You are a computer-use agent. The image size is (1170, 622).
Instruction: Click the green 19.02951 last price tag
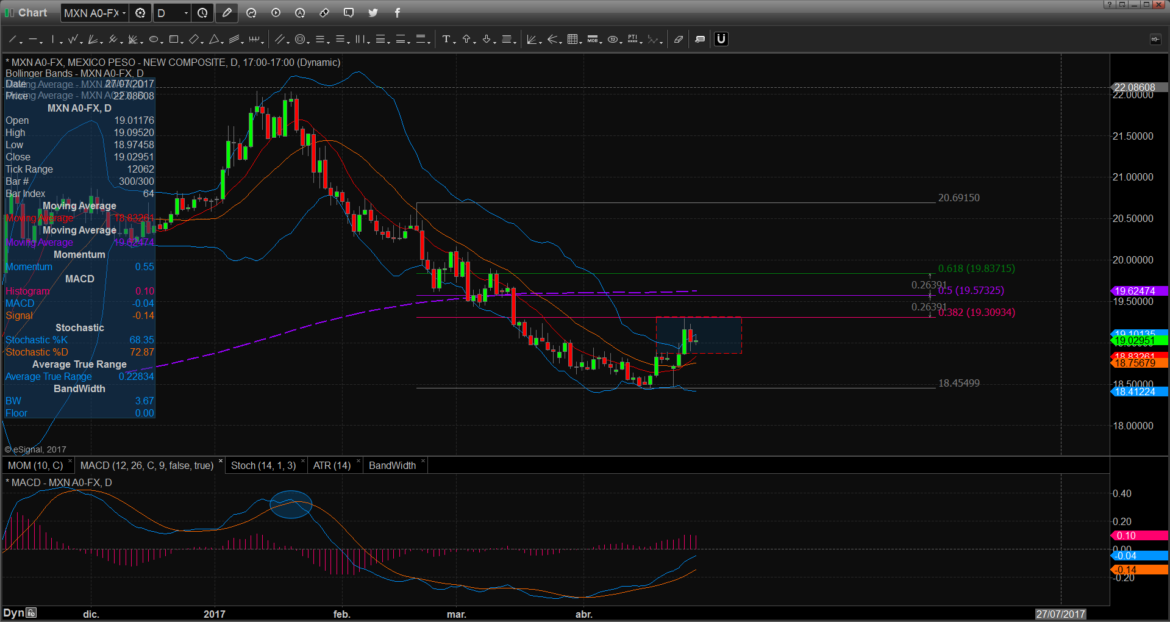[x=1140, y=341]
